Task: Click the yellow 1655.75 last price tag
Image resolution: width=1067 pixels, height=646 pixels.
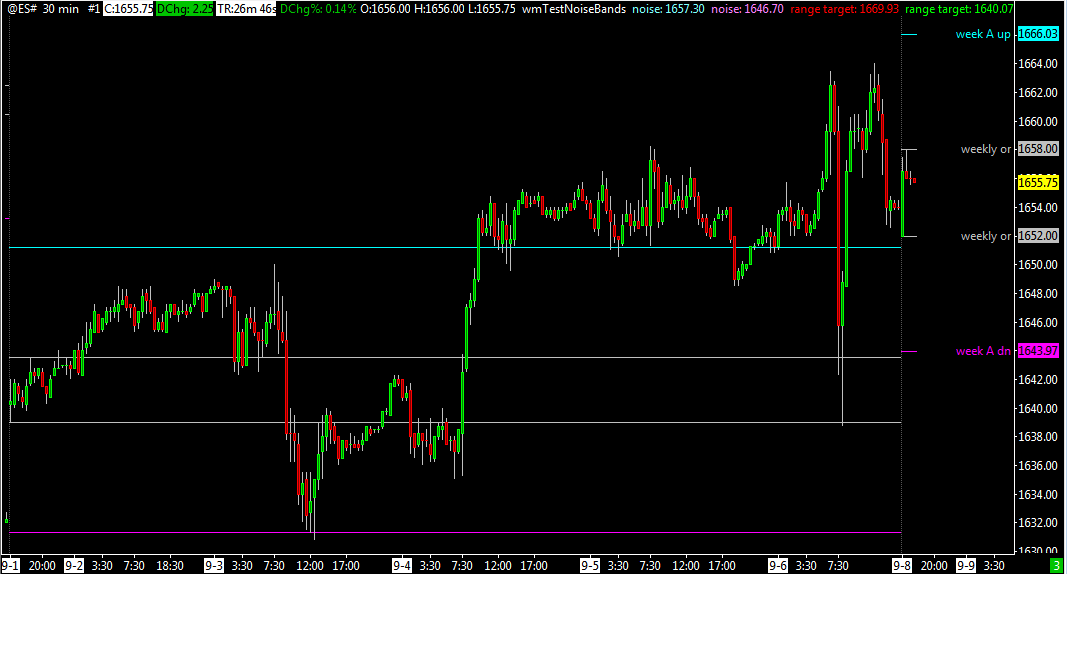Action: point(1038,182)
